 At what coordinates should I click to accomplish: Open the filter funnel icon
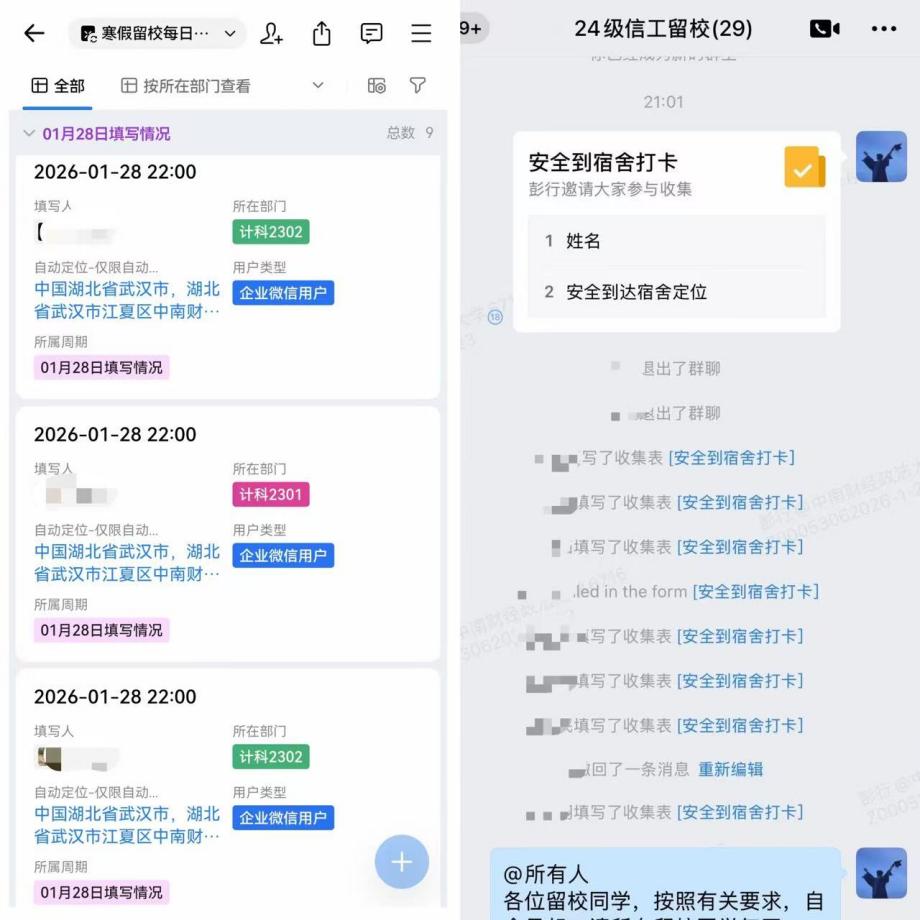(x=417, y=87)
